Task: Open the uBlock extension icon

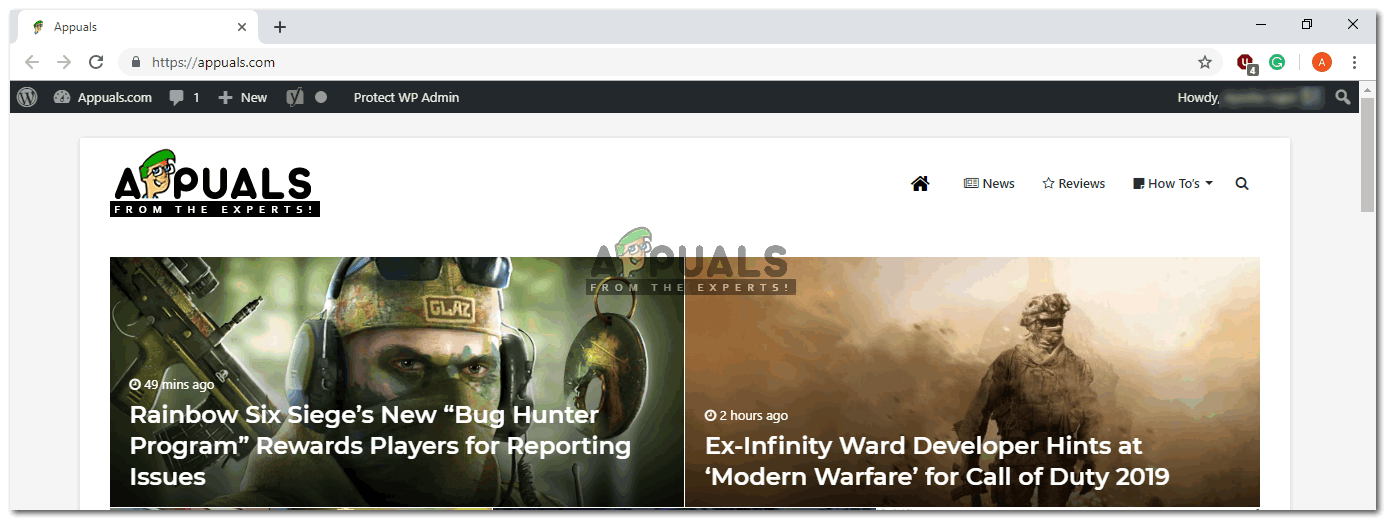Action: coord(1246,63)
